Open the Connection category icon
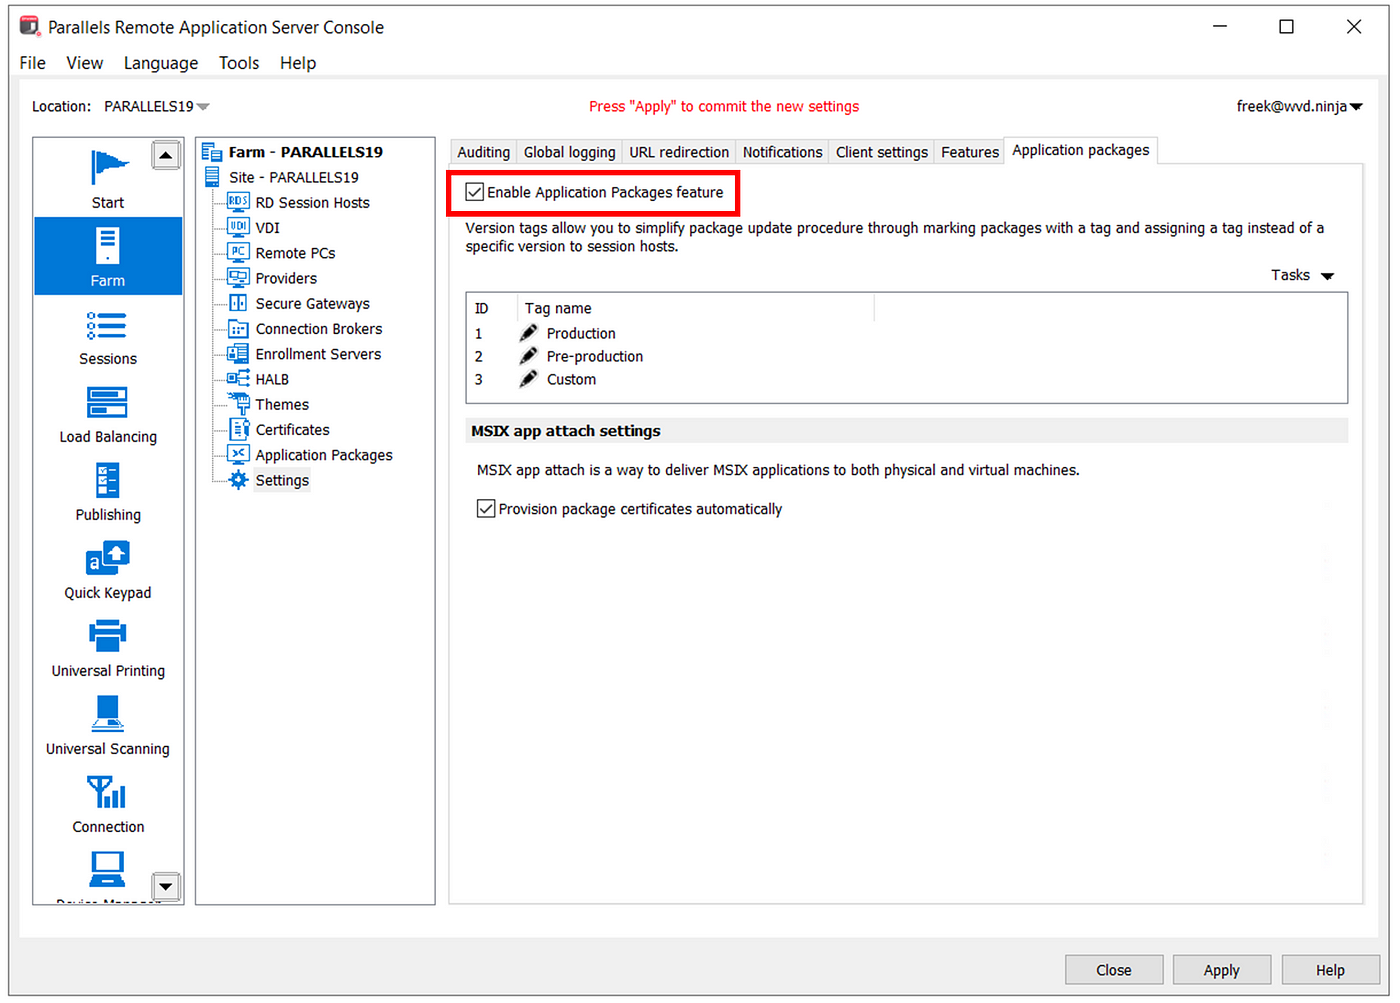The image size is (1400, 1003). point(107,792)
